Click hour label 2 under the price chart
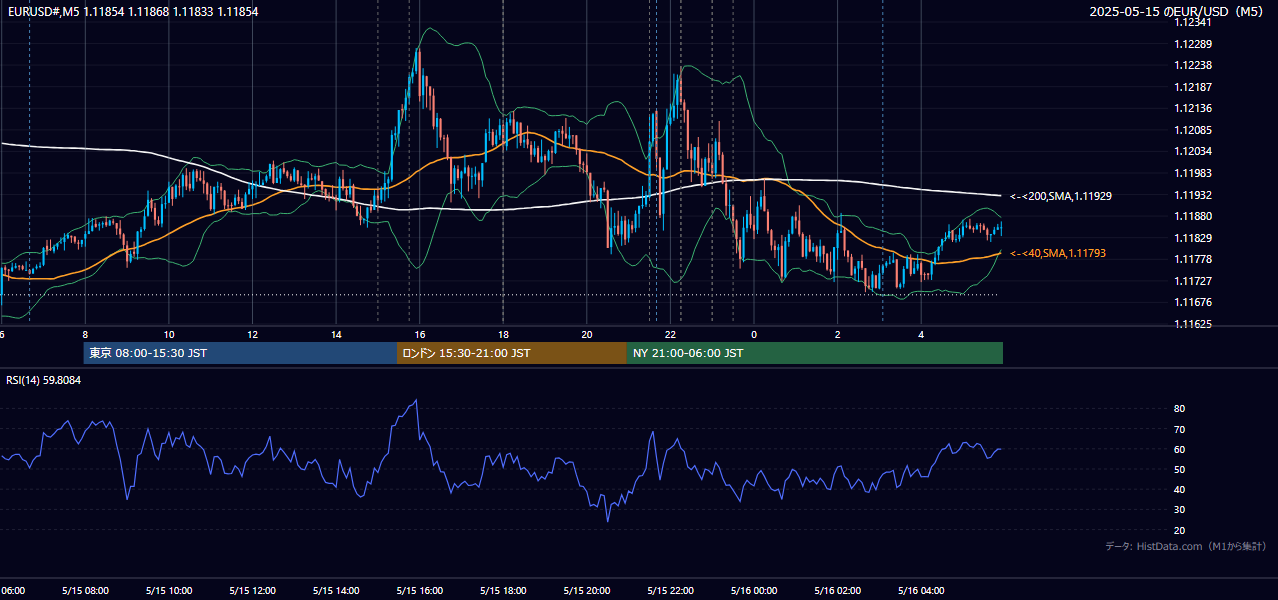The width and height of the screenshot is (1278, 600). coord(838,335)
